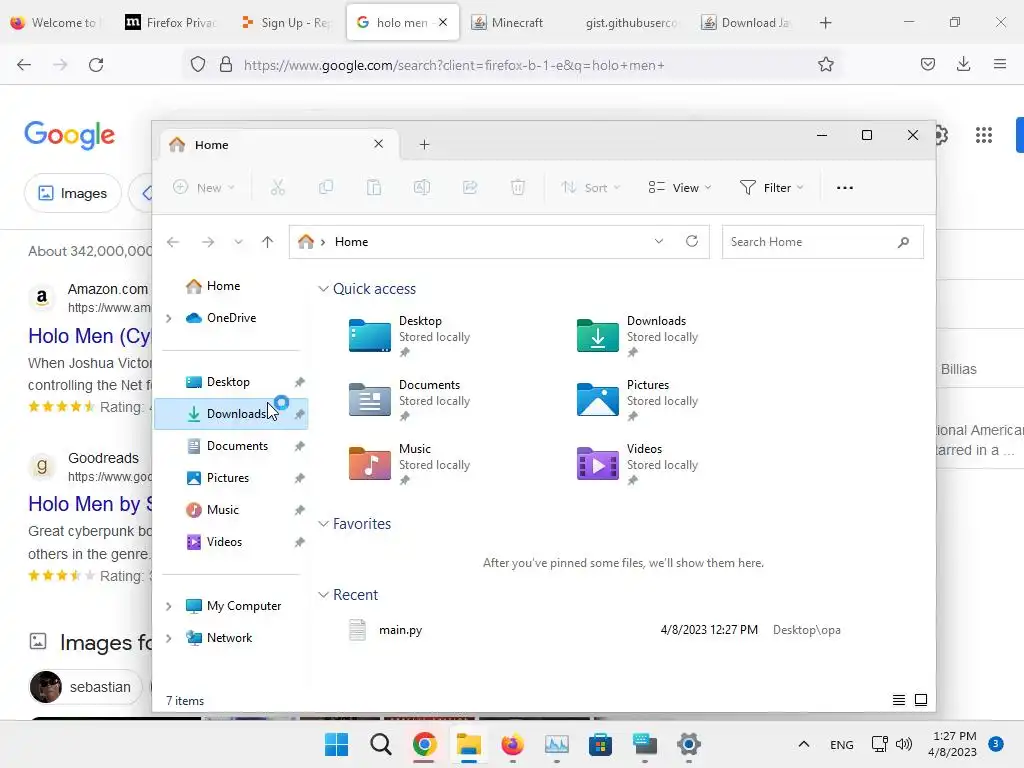Image resolution: width=1024 pixels, height=768 pixels.
Task: Save page to Pocket icon in Firefox
Action: click(x=927, y=64)
